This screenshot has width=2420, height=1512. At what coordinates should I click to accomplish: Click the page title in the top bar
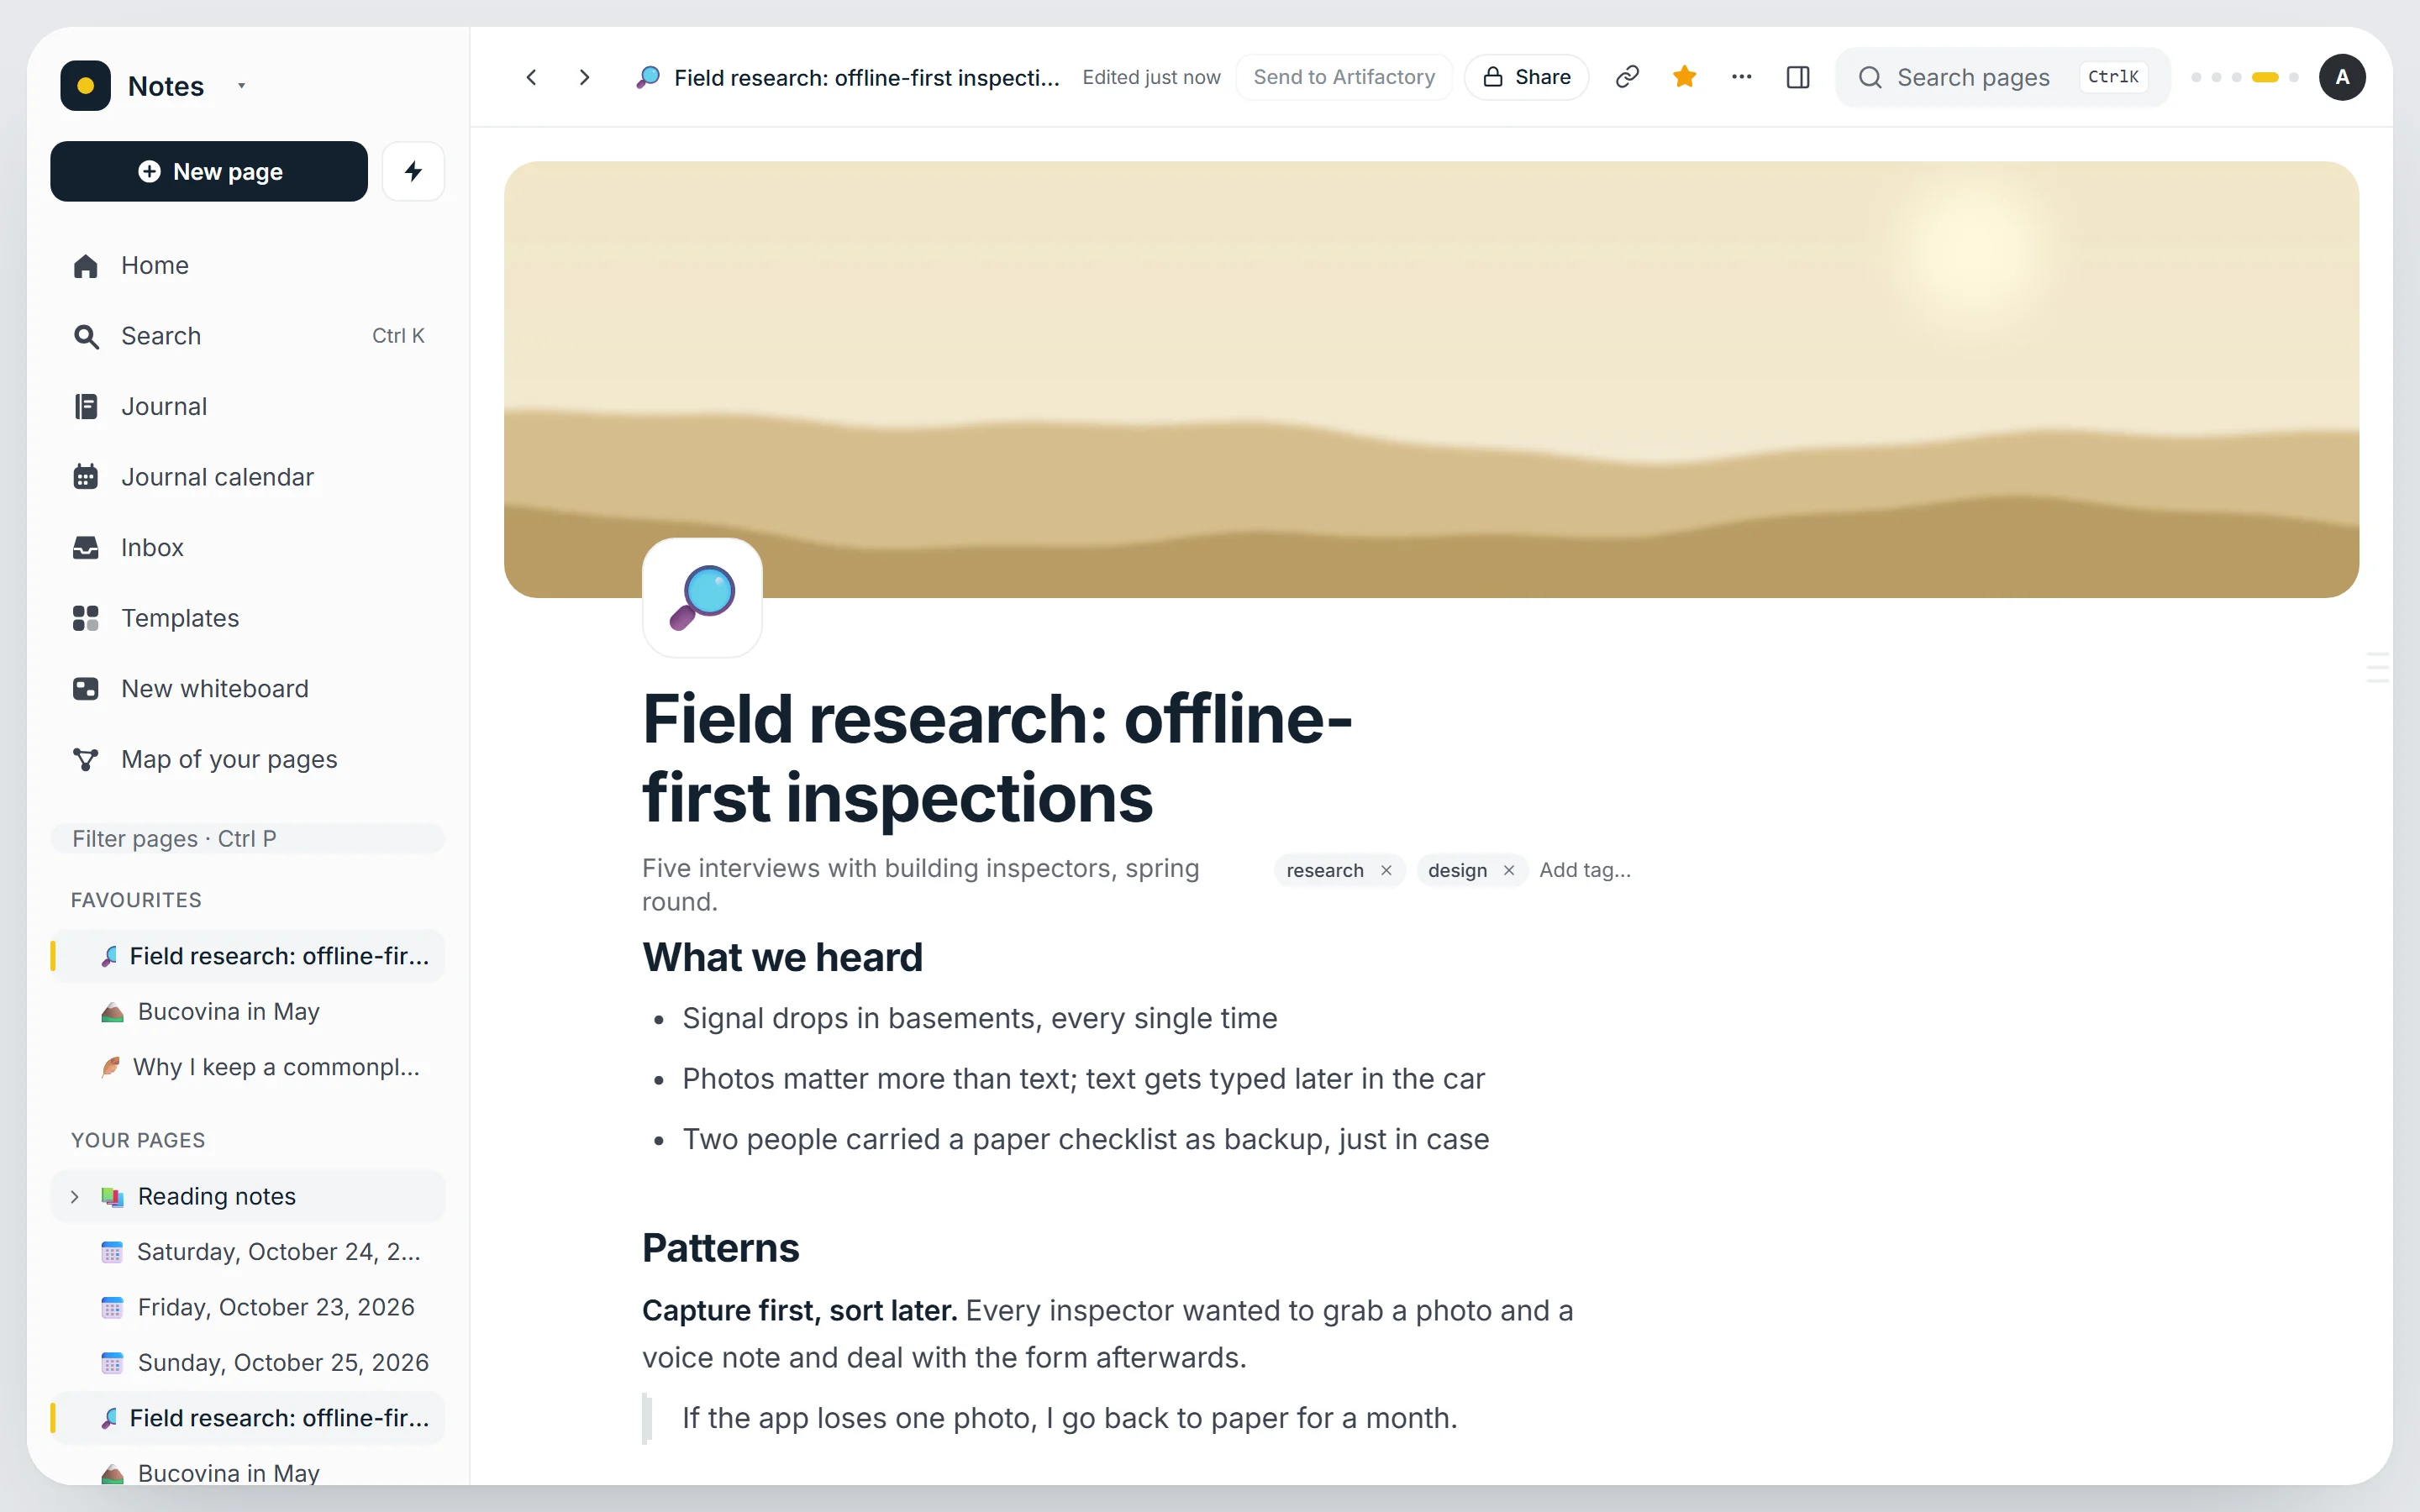tap(866, 77)
